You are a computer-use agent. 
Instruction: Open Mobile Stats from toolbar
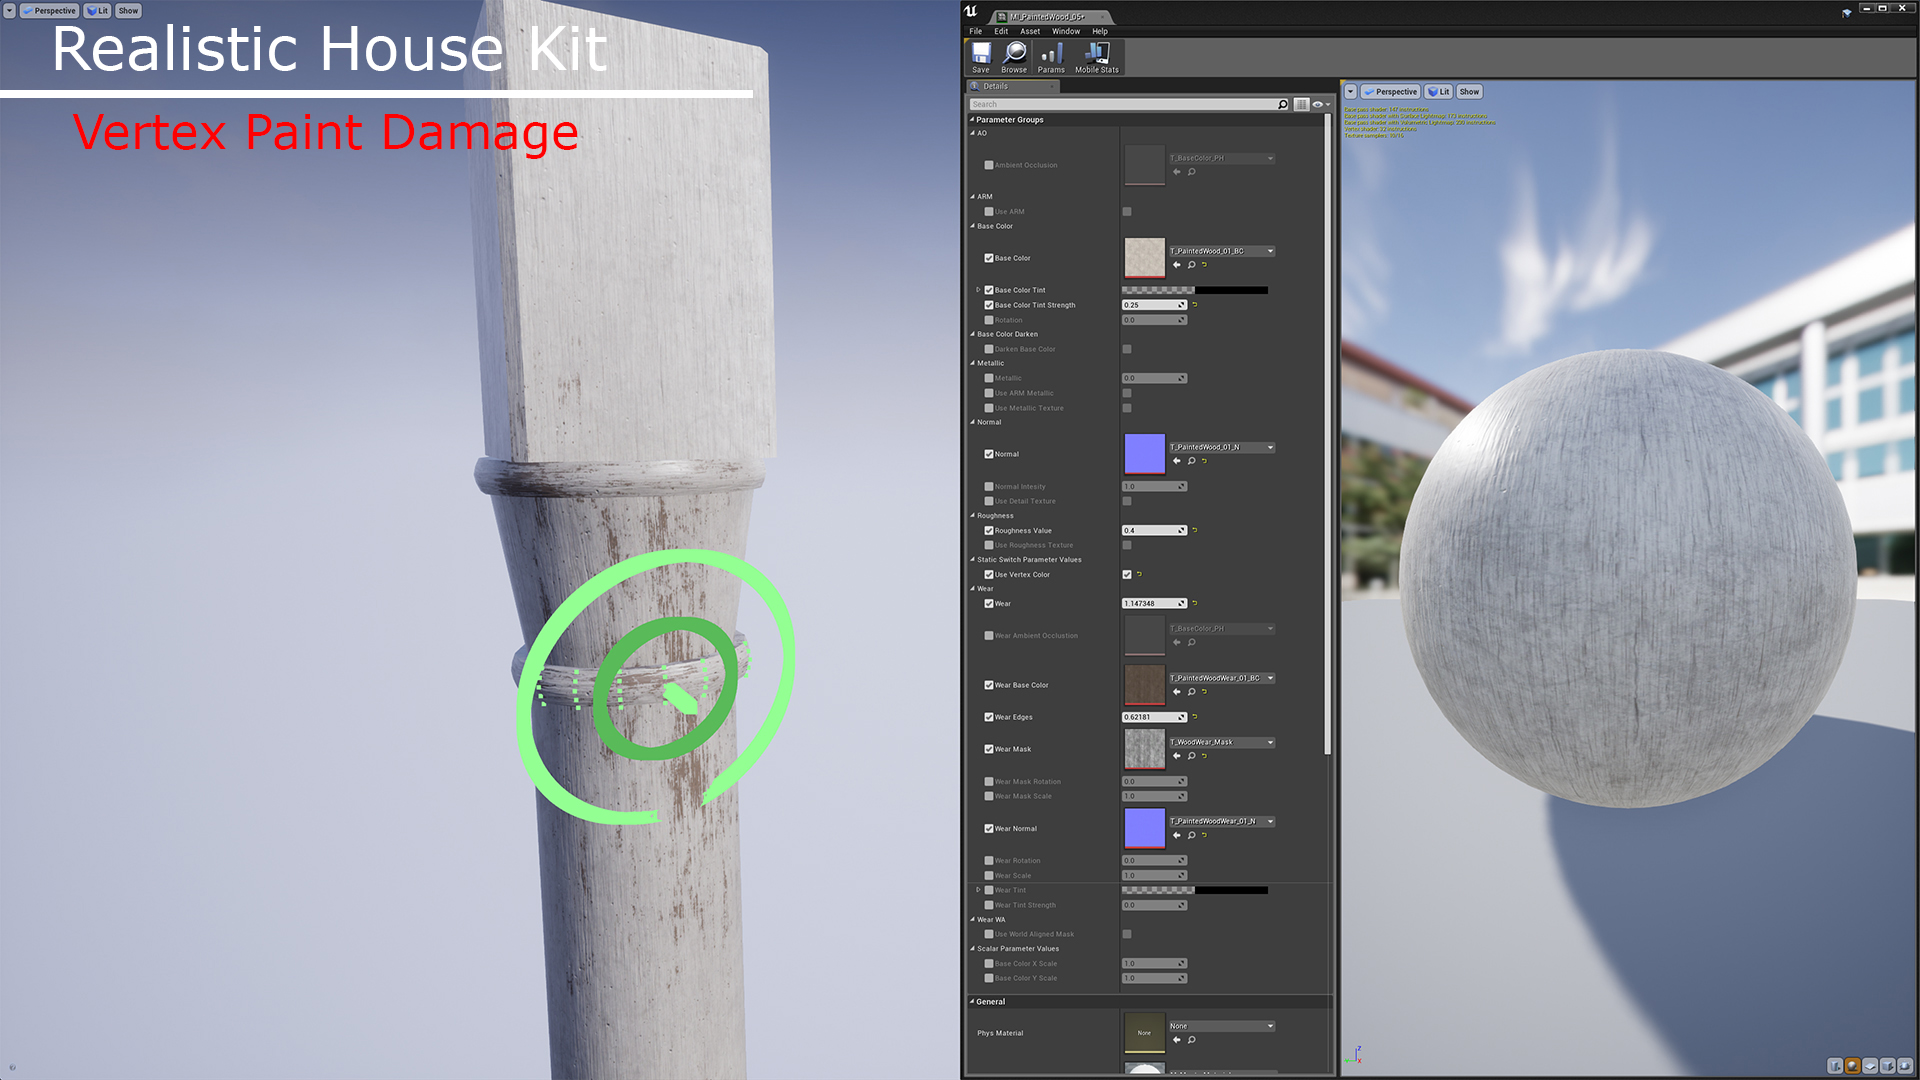pyautogui.click(x=1096, y=57)
